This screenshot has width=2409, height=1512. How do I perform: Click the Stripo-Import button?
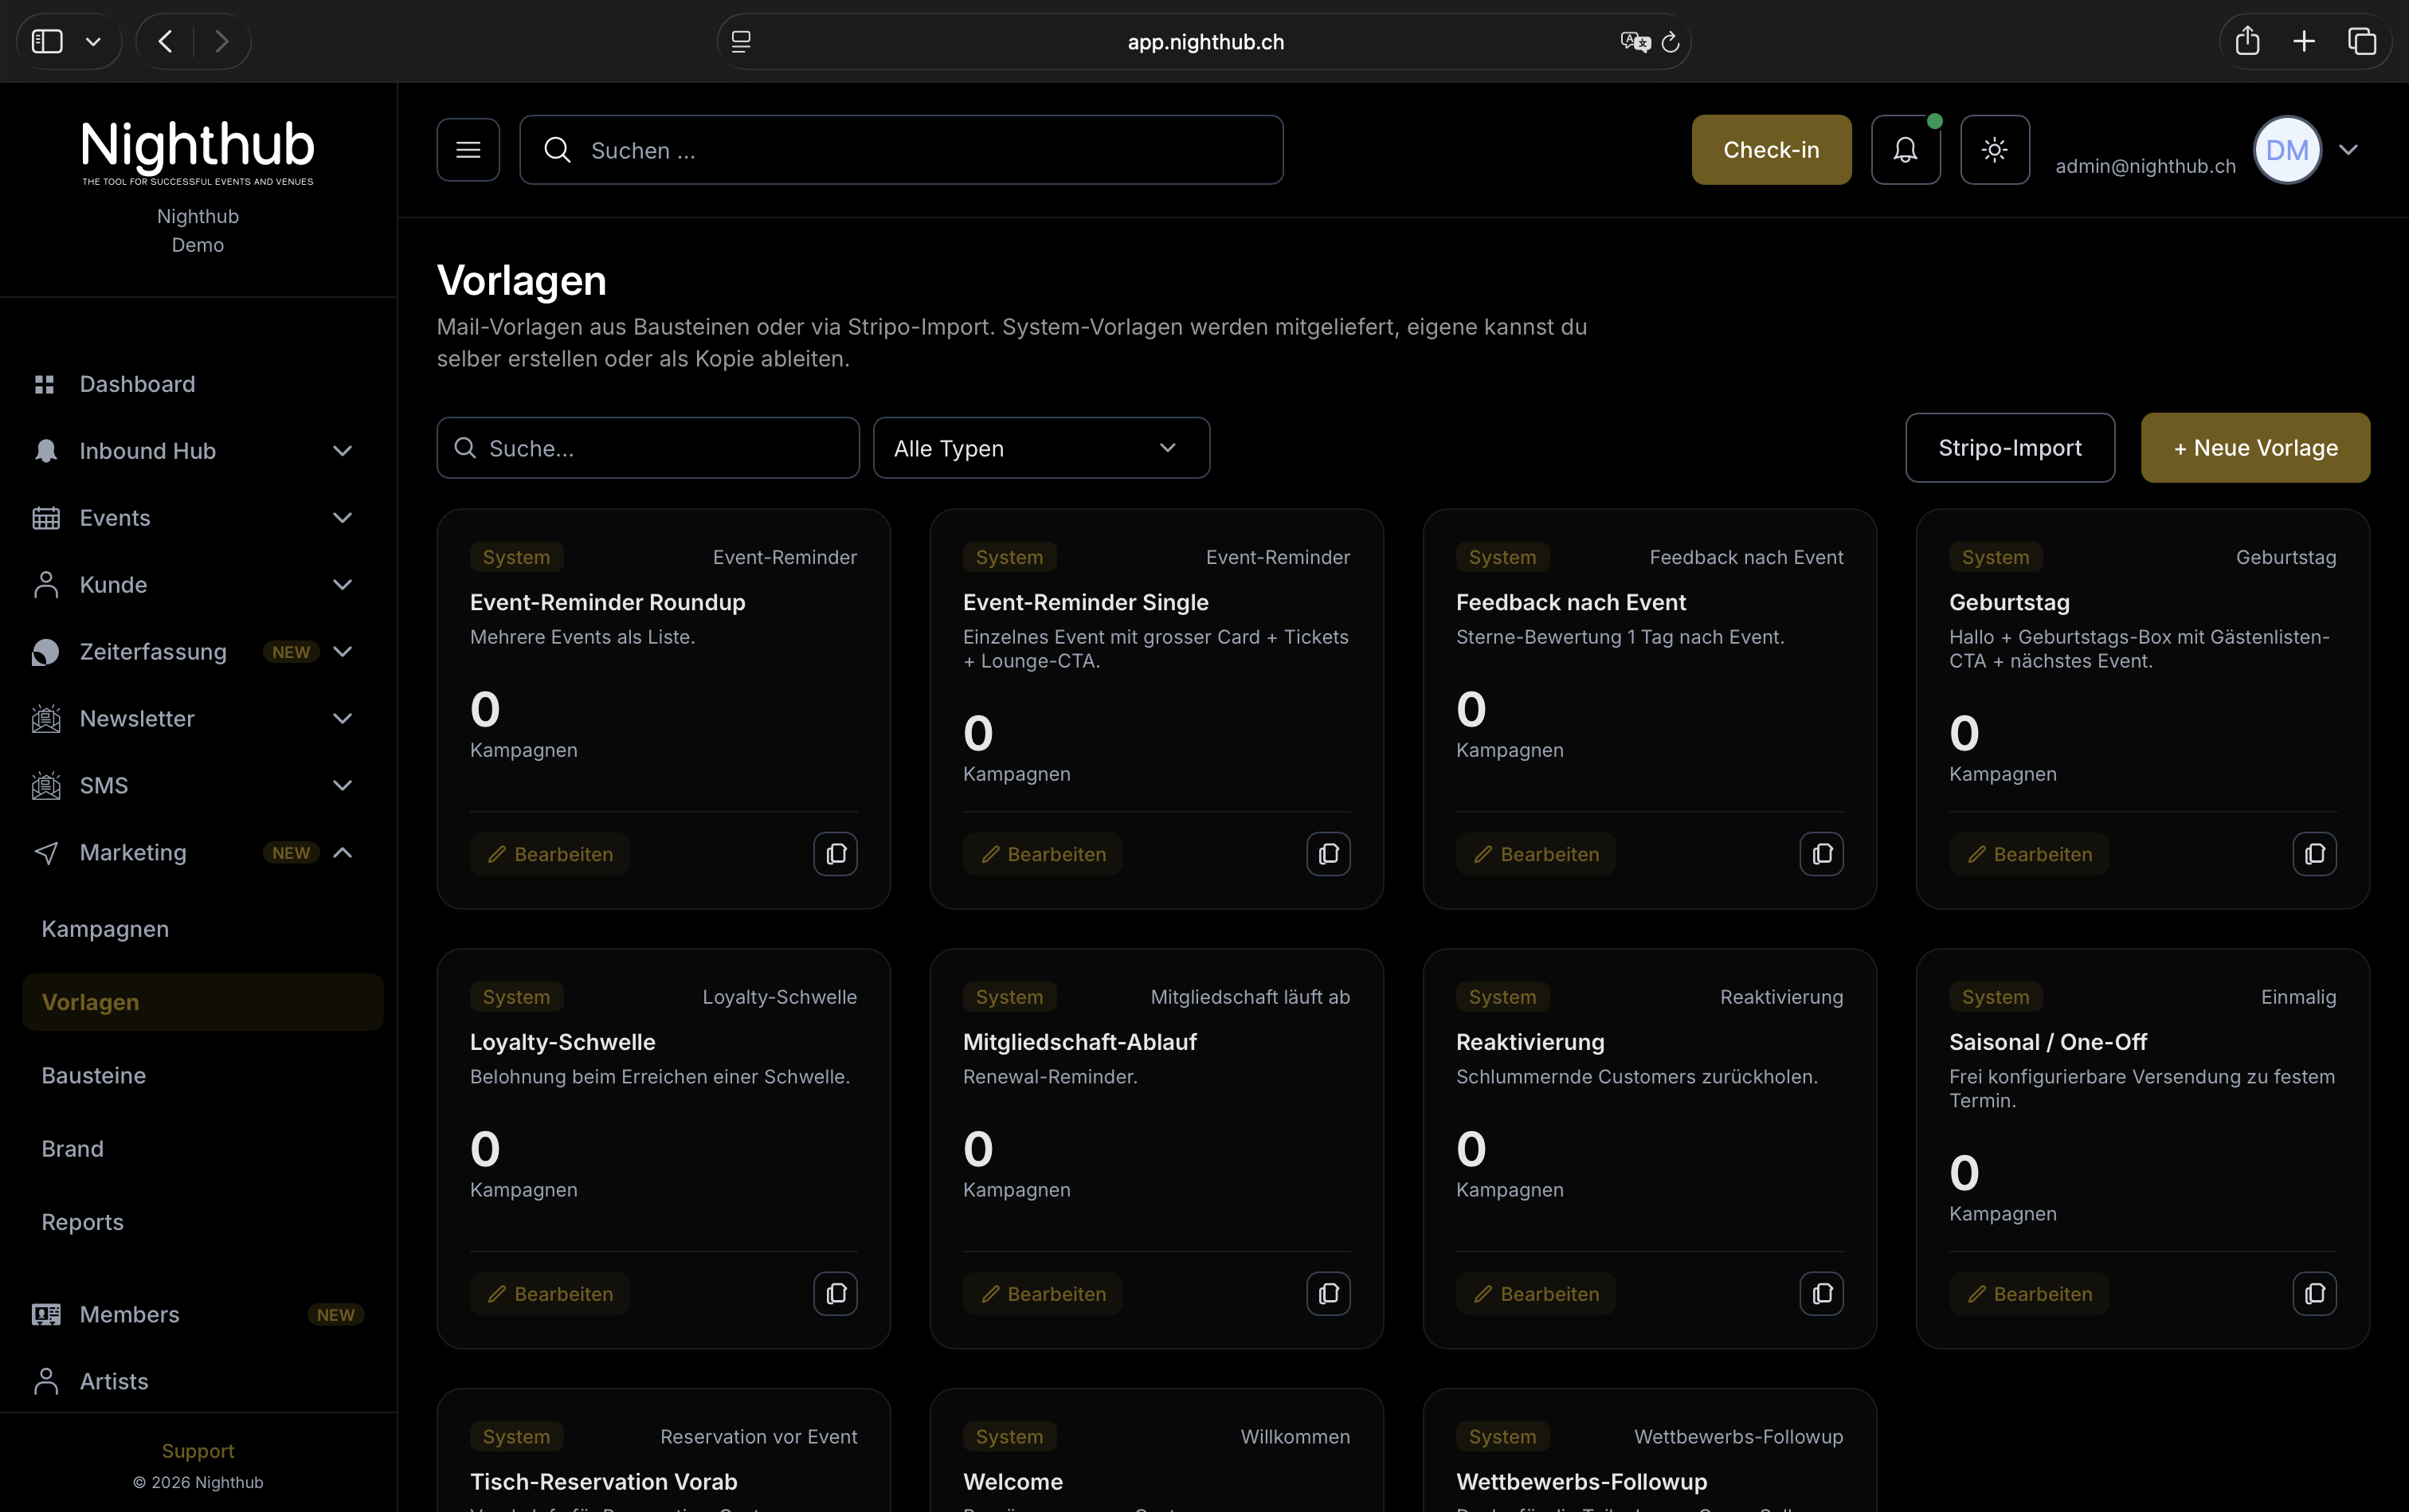coord(2010,448)
